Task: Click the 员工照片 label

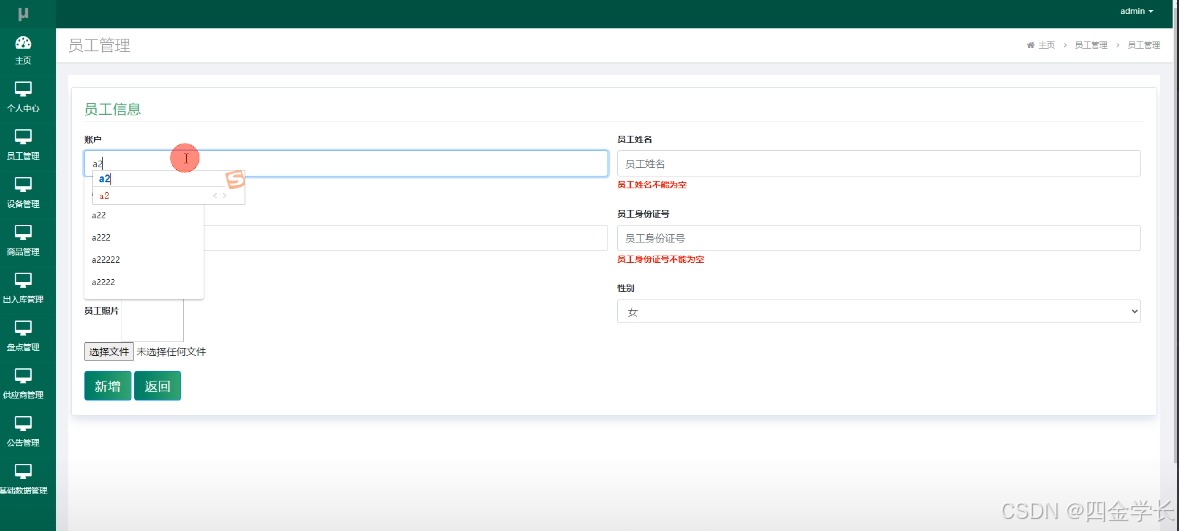Action: (x=102, y=311)
